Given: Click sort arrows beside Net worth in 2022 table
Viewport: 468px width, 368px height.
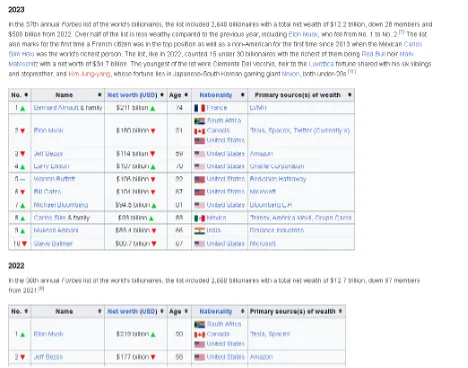Looking at the screenshot, I should coord(162,311).
